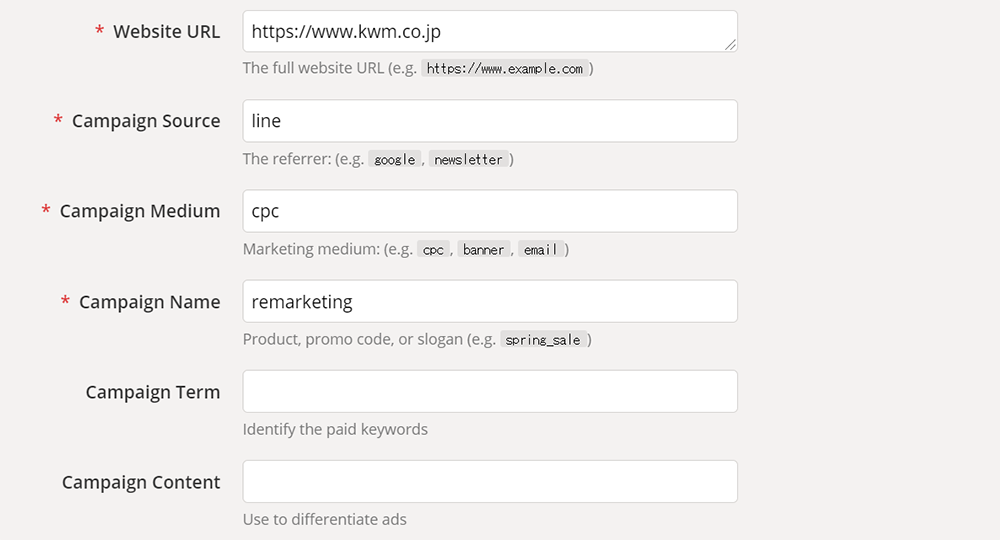Click the Campaign Source label
The image size is (1000, 540).
[x=146, y=120]
